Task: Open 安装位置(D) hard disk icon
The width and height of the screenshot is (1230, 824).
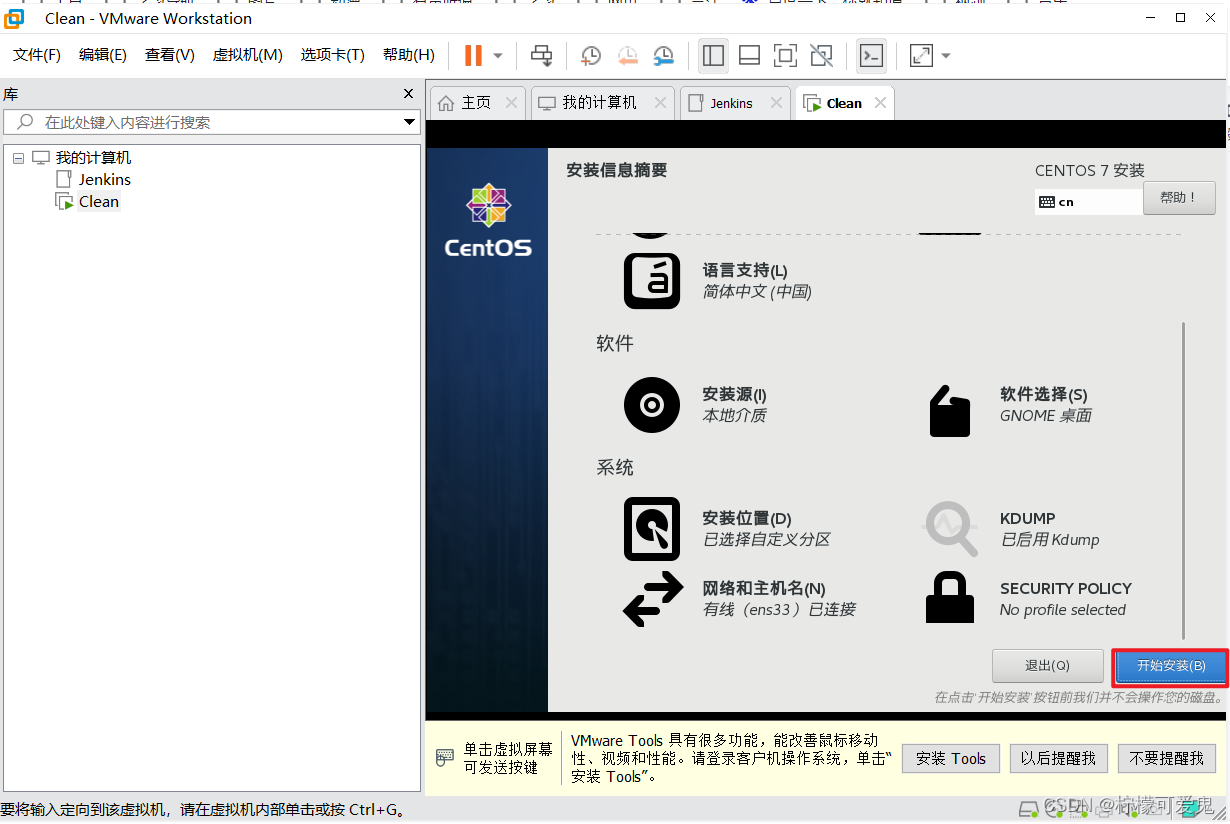Action: tap(652, 529)
